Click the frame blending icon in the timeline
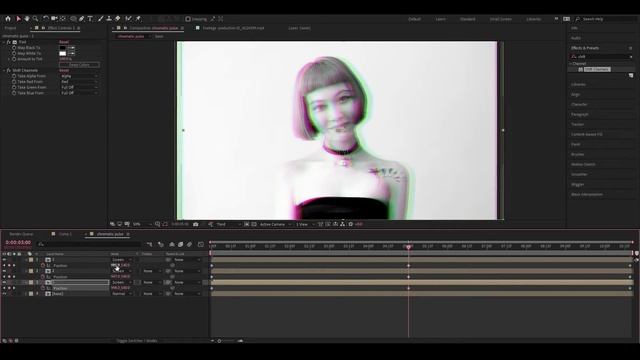 180,244
